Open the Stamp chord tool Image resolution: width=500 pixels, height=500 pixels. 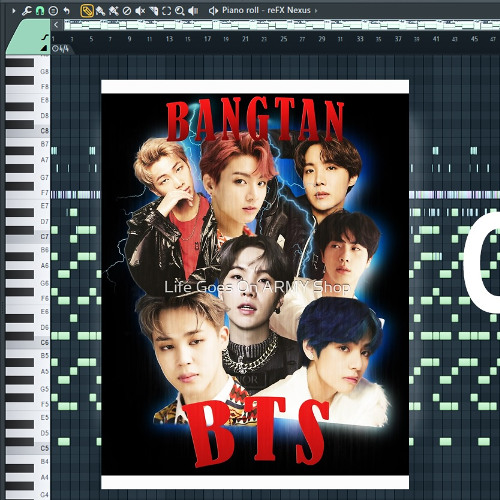point(53,11)
